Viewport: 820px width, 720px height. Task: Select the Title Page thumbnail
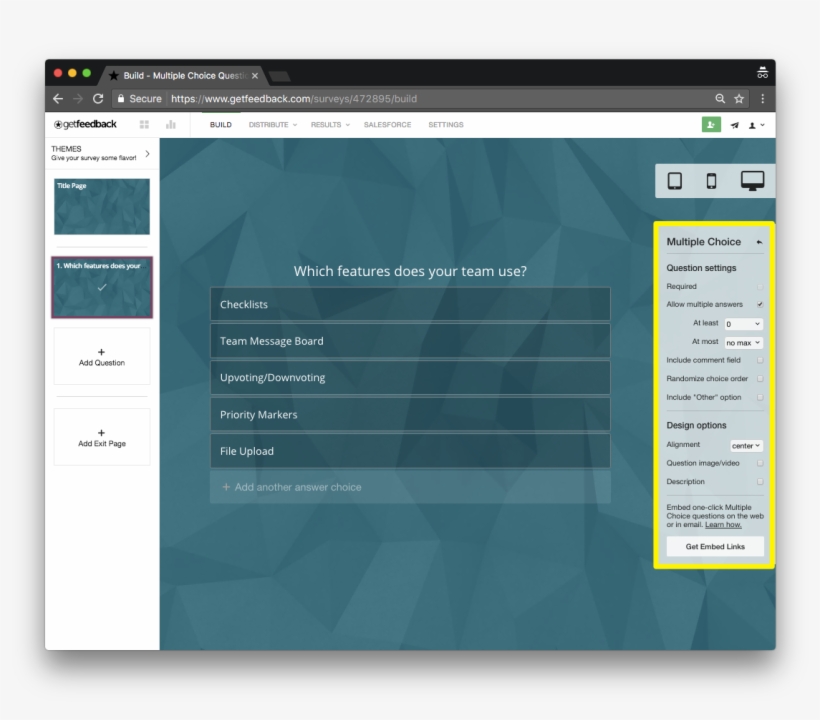[x=102, y=207]
